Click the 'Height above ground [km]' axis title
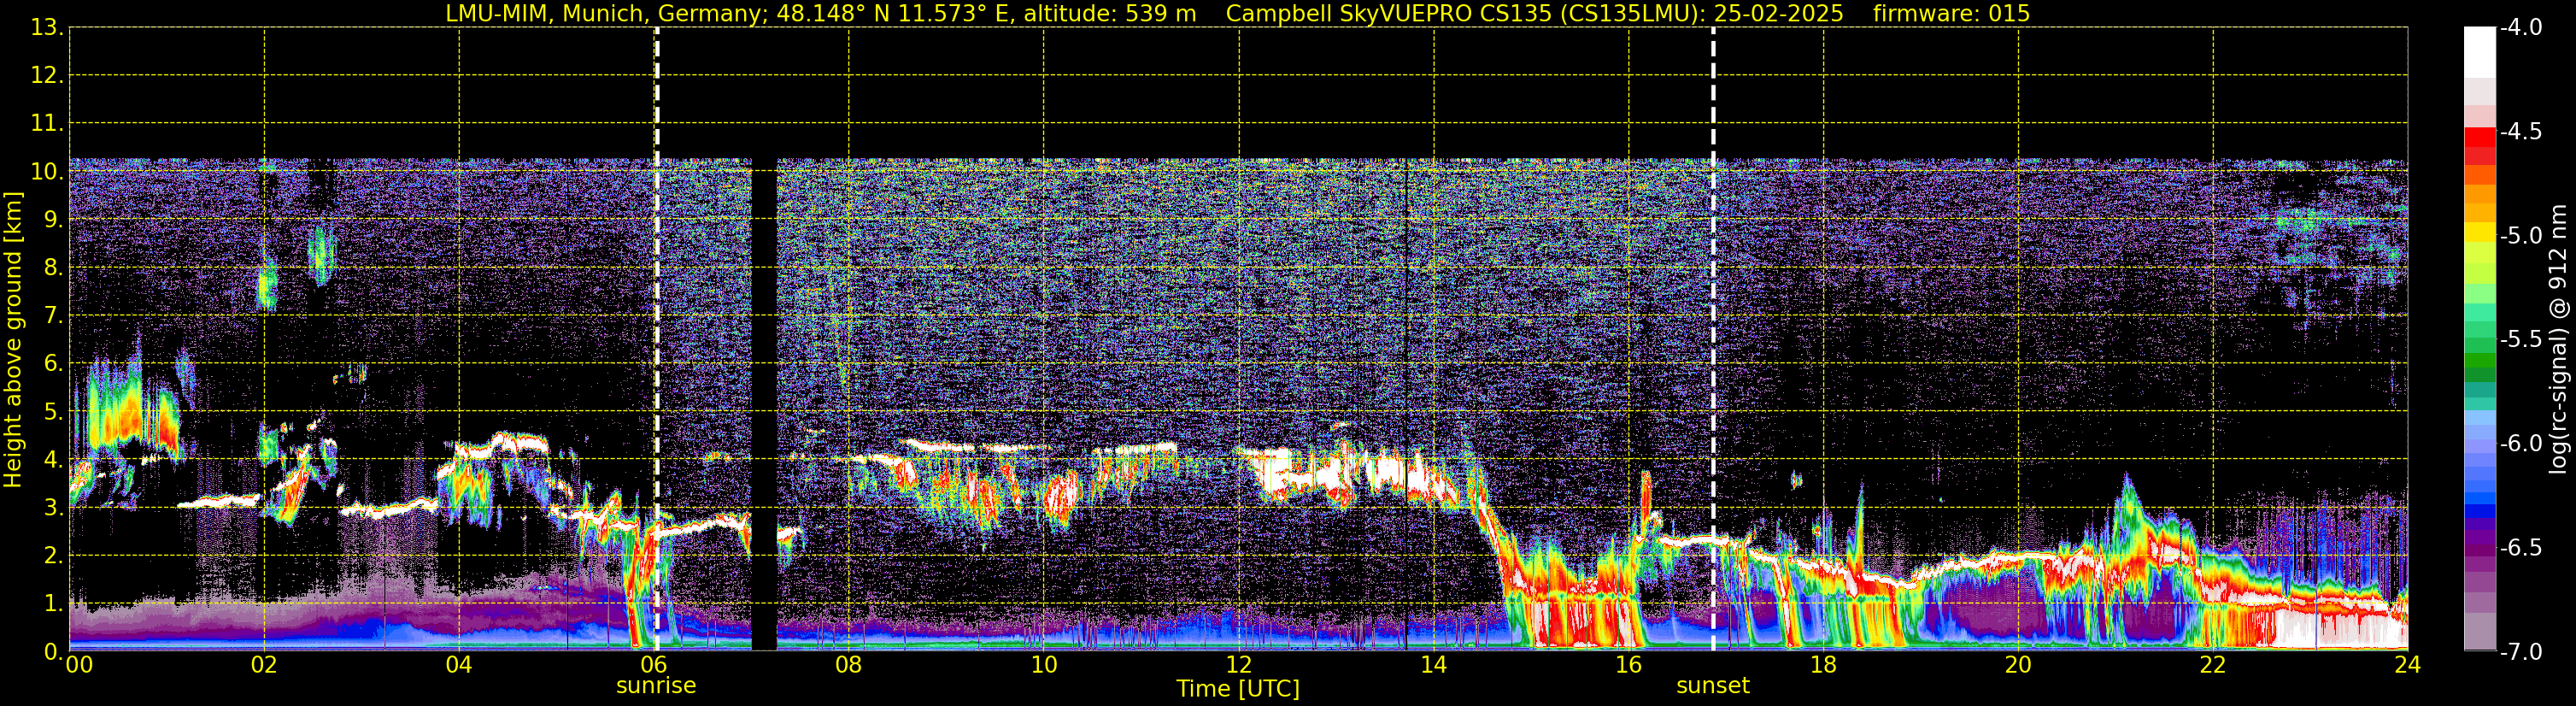This screenshot has width=2576, height=706. [x=13, y=340]
